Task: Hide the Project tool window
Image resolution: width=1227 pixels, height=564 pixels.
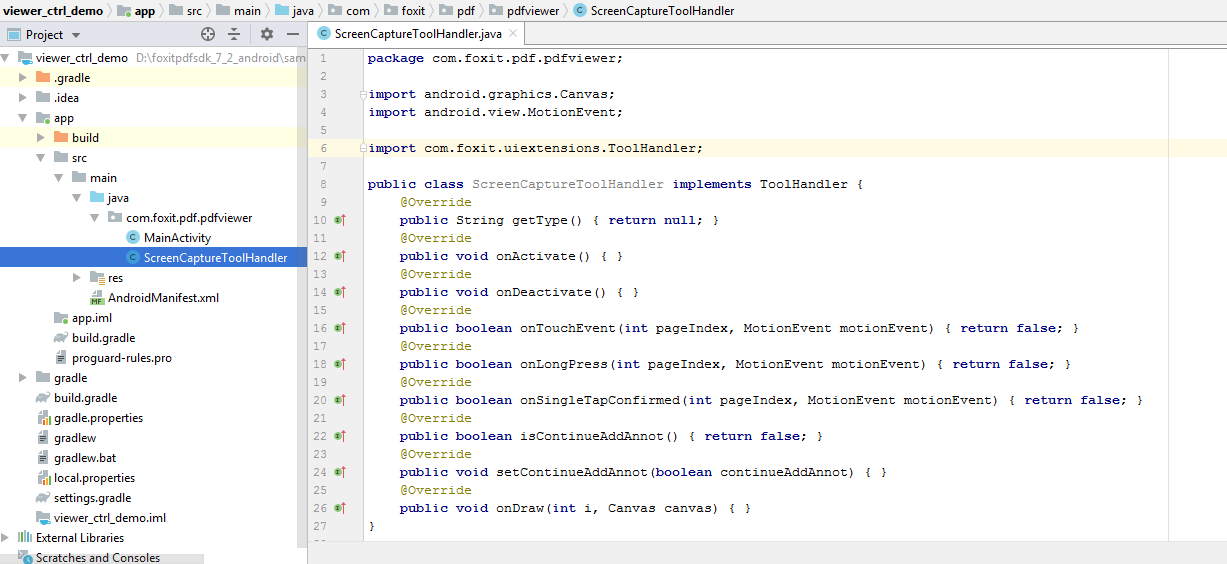Action: [291, 34]
